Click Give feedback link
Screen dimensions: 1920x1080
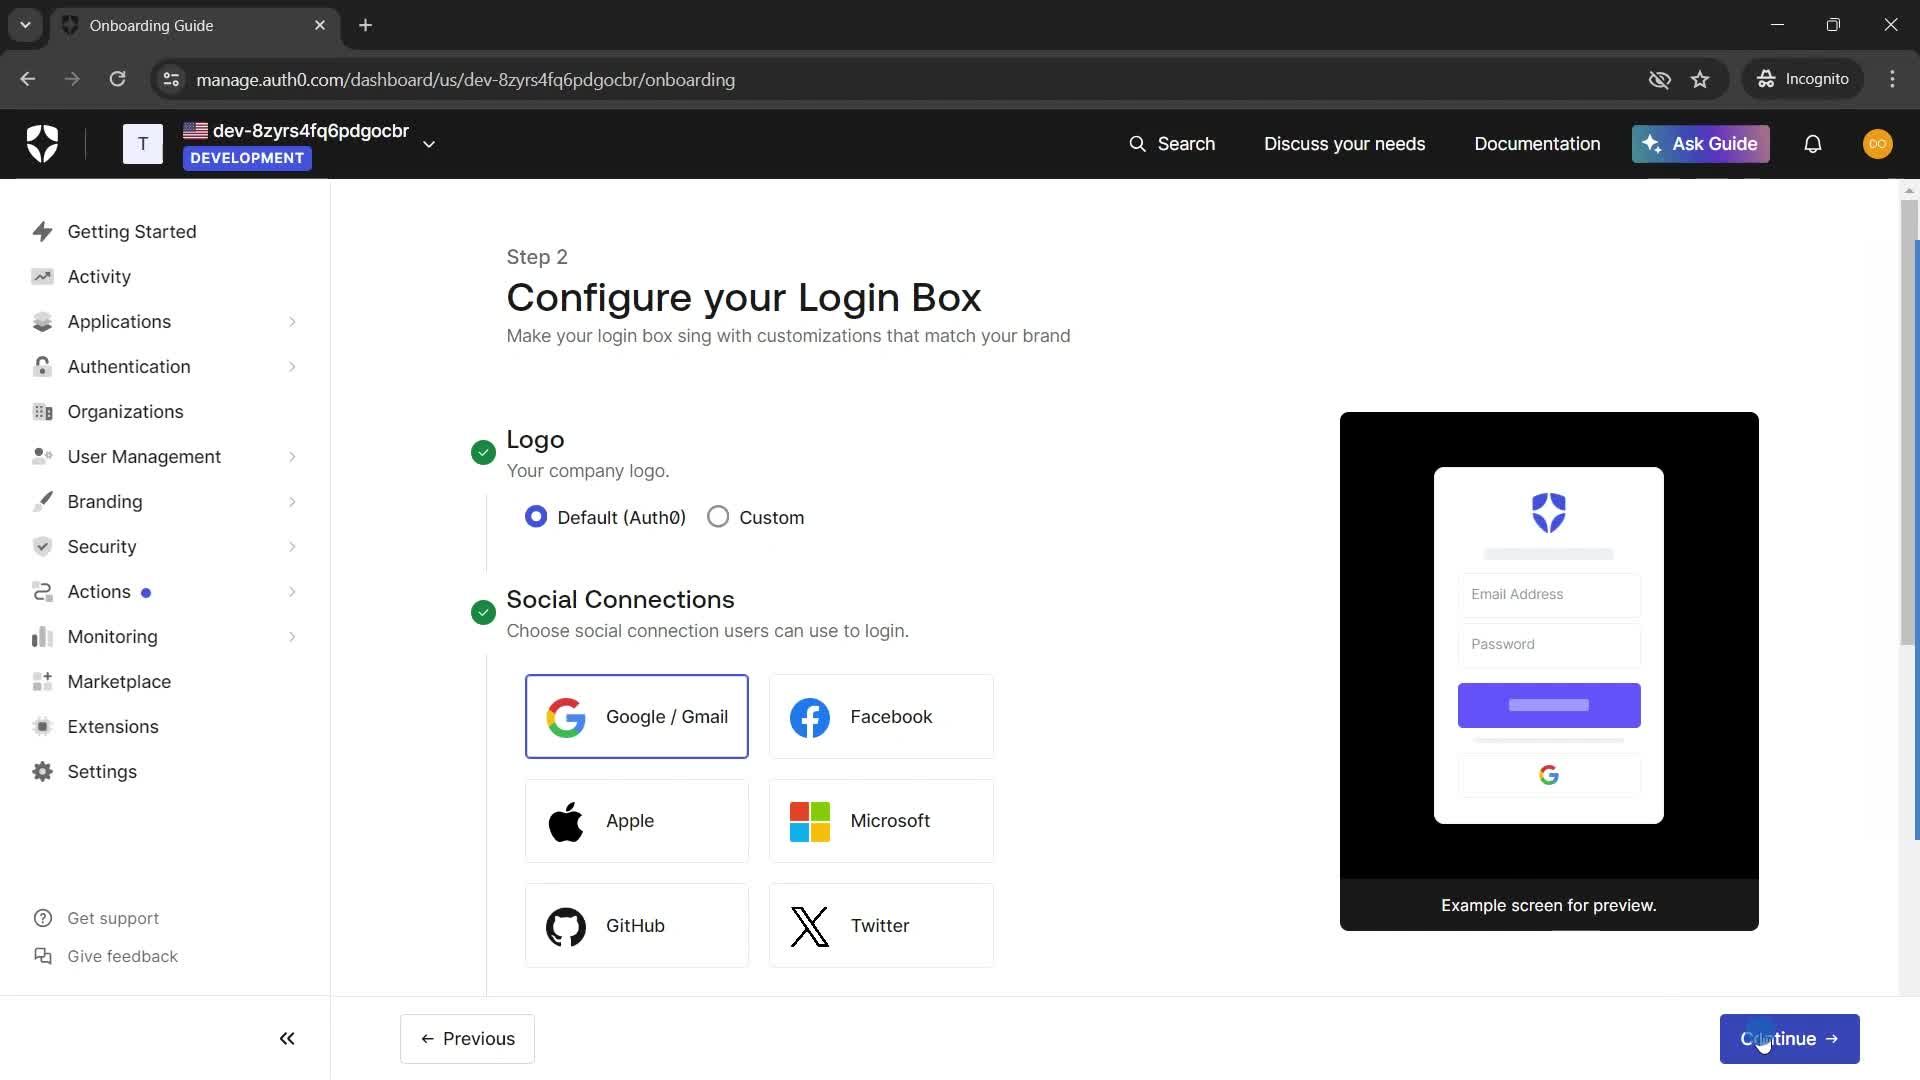click(105, 957)
